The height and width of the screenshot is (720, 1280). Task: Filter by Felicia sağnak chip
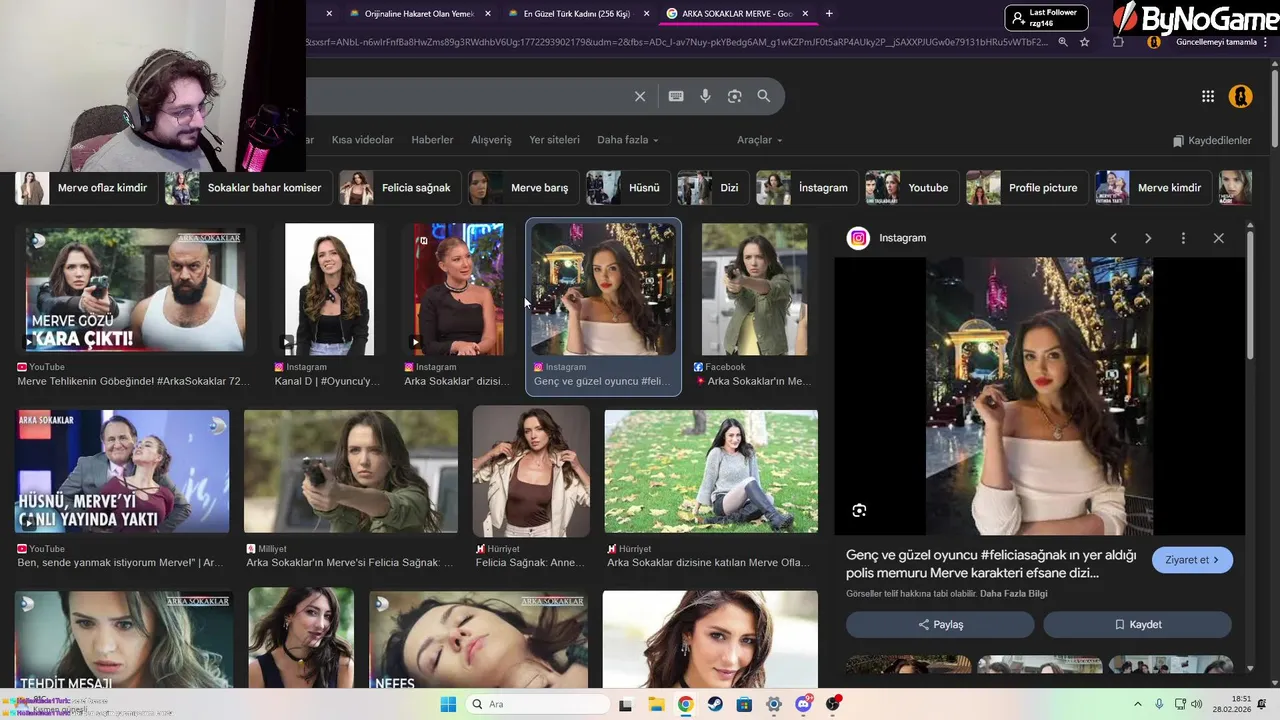398,188
